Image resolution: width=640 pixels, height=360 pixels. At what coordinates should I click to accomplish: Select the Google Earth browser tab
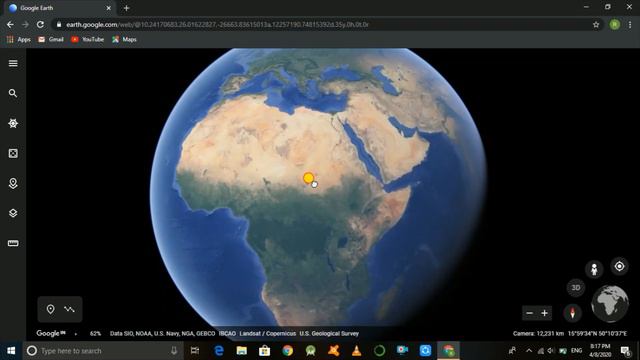[x=60, y=8]
